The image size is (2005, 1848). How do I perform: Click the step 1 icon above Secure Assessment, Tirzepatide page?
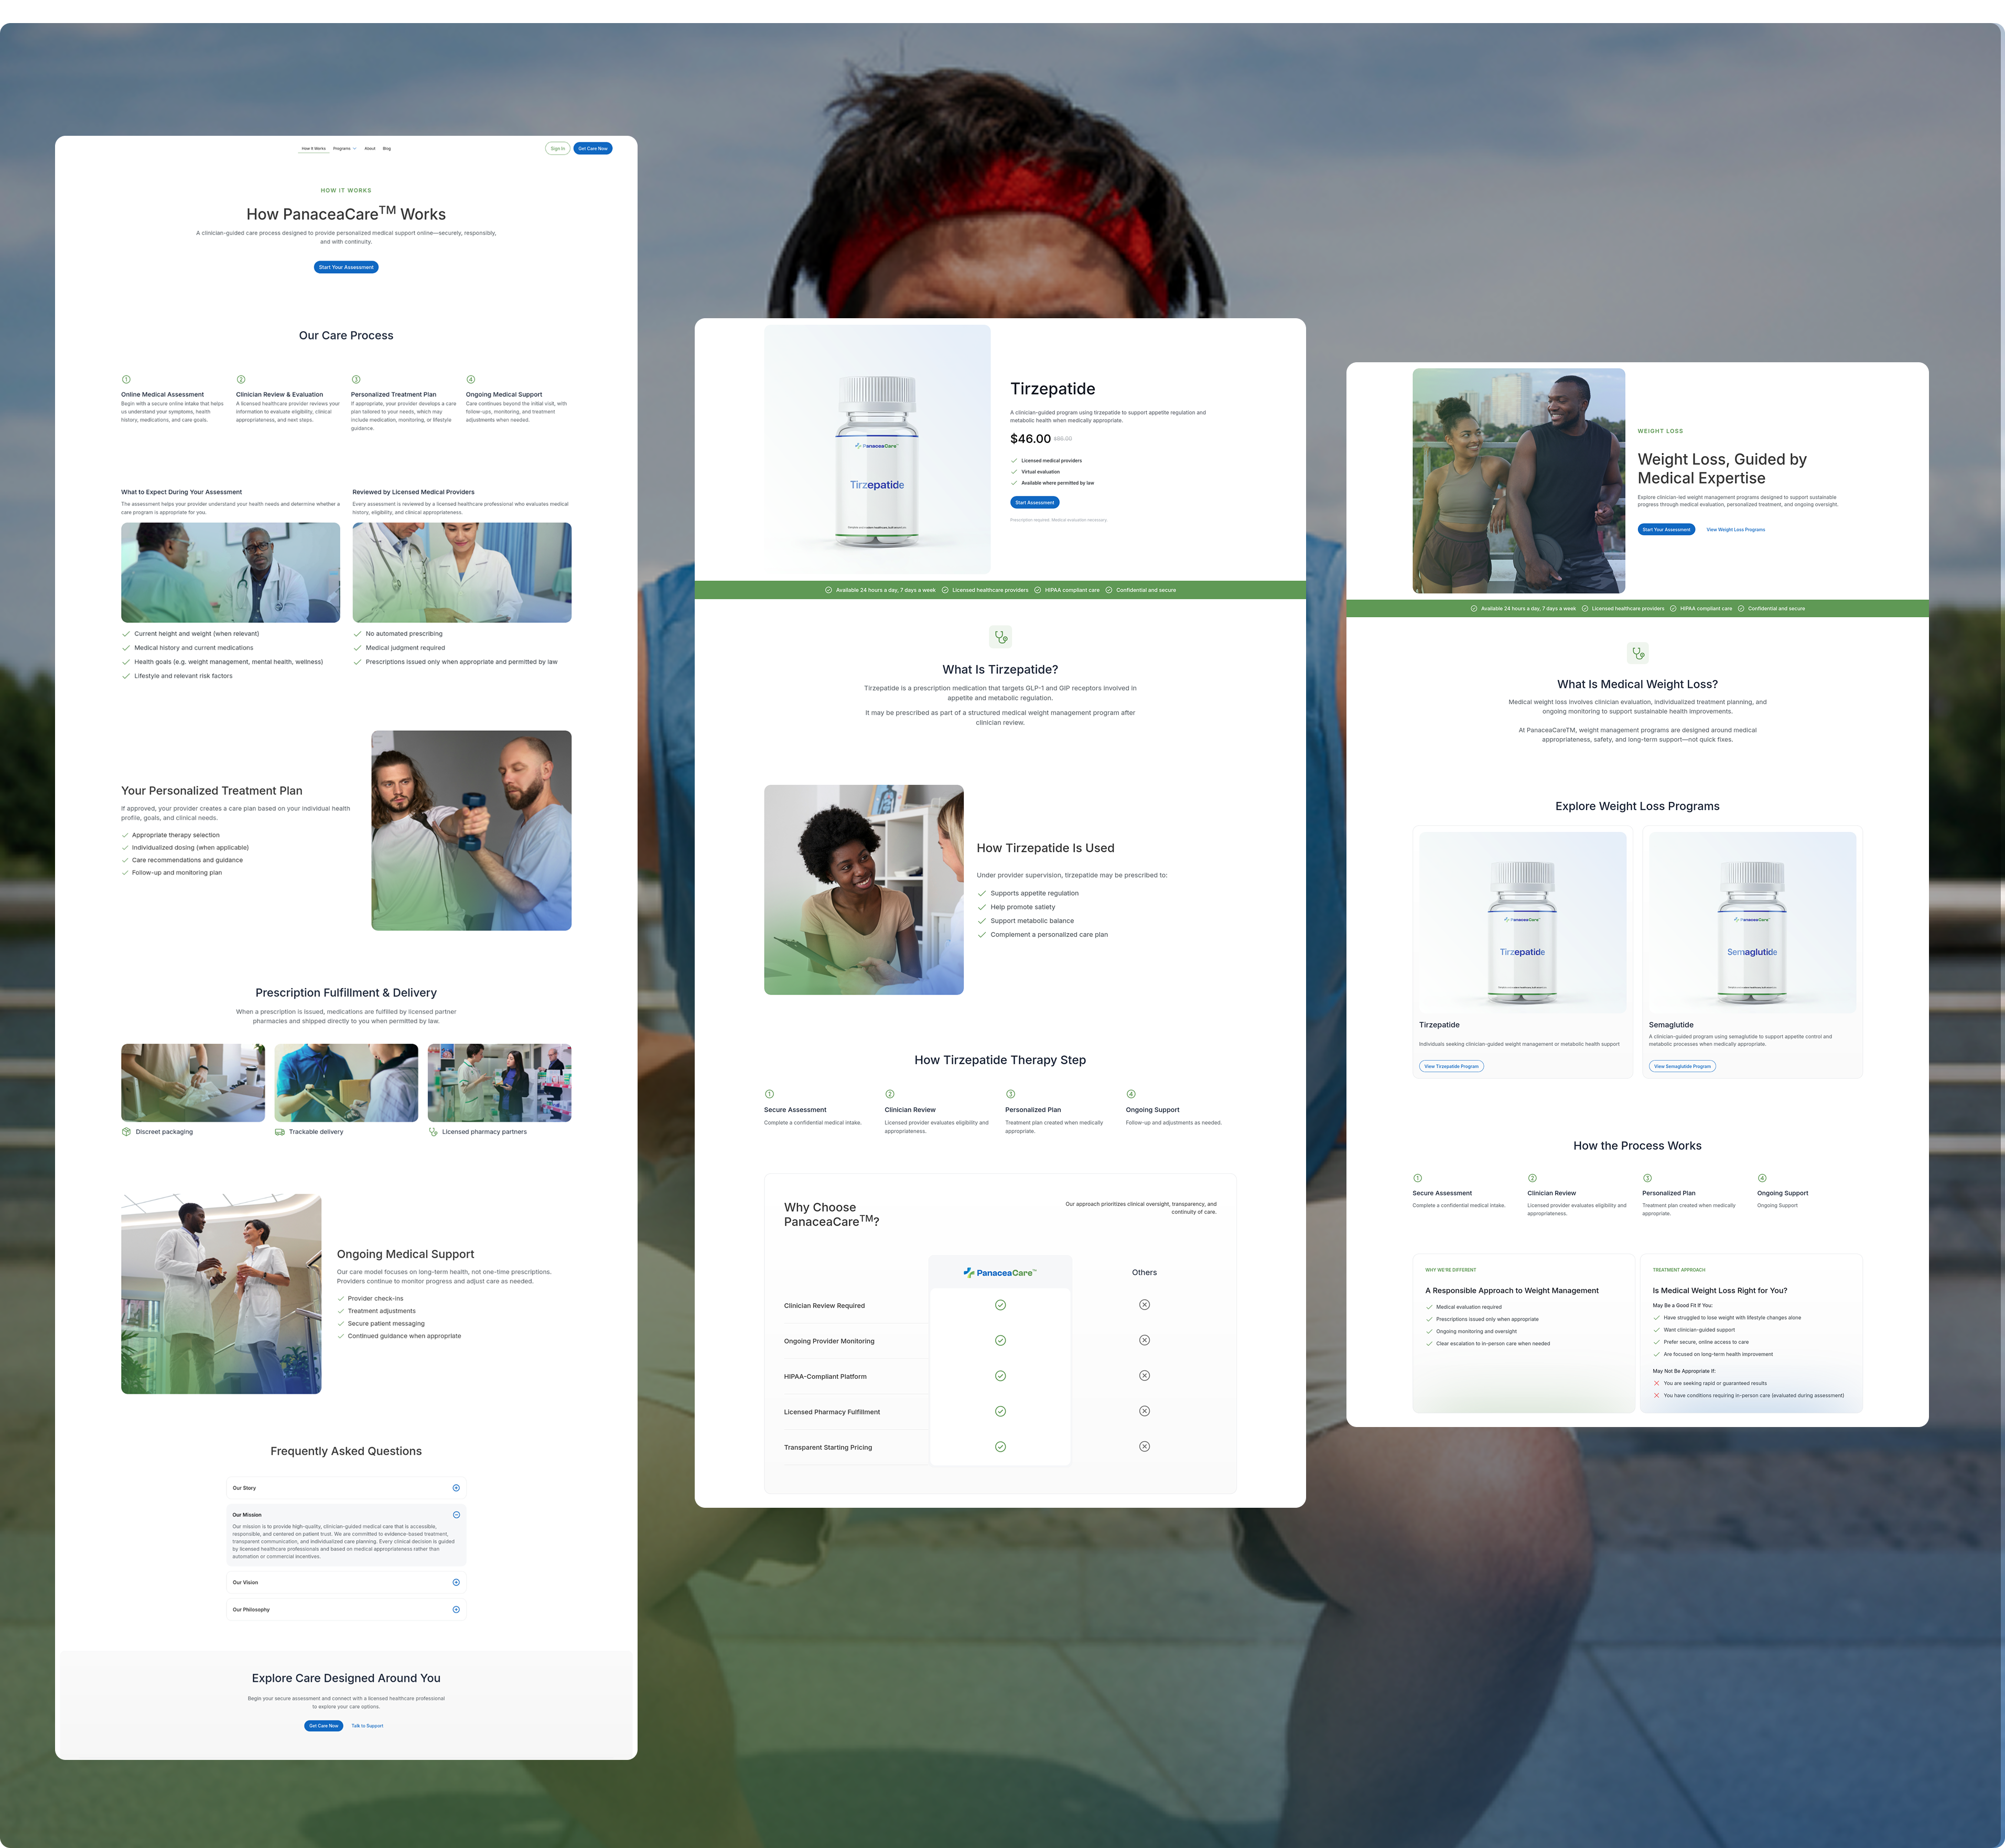769,1094
